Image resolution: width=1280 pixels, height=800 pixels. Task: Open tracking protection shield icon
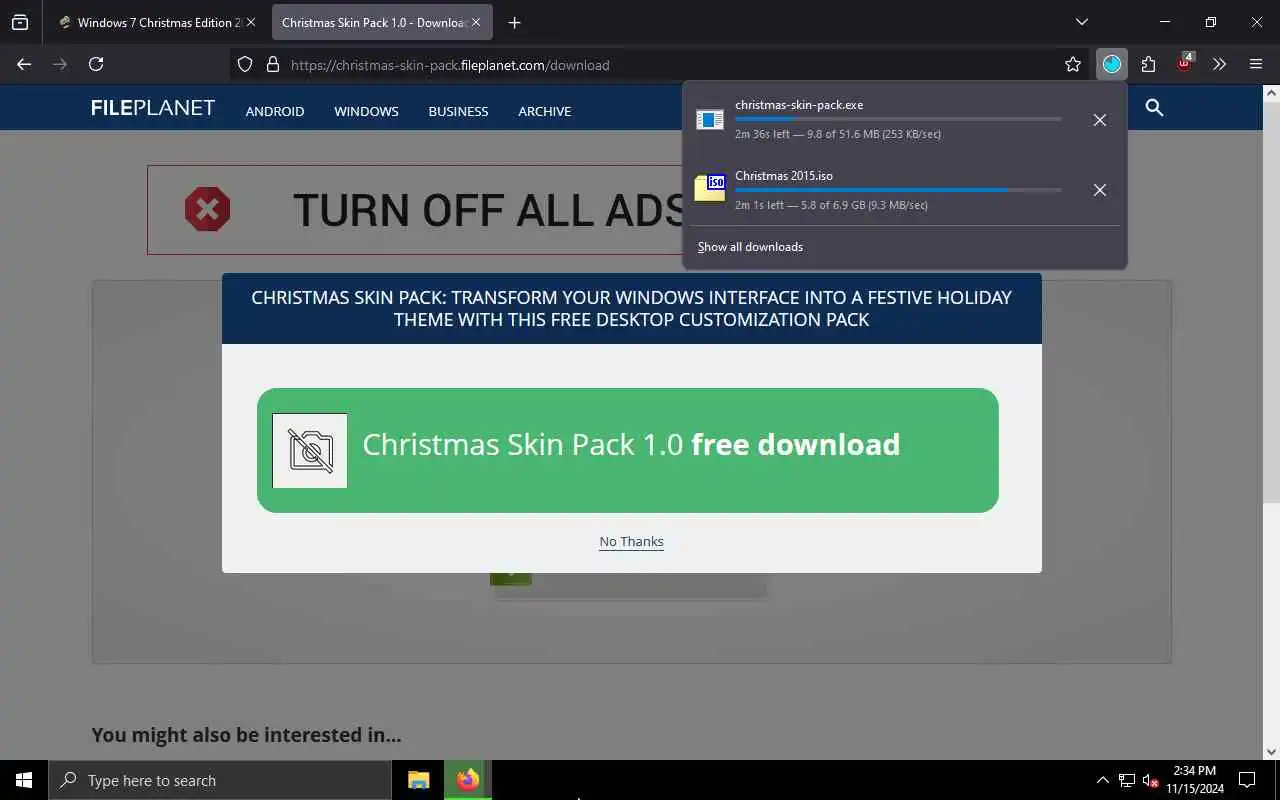click(x=245, y=65)
